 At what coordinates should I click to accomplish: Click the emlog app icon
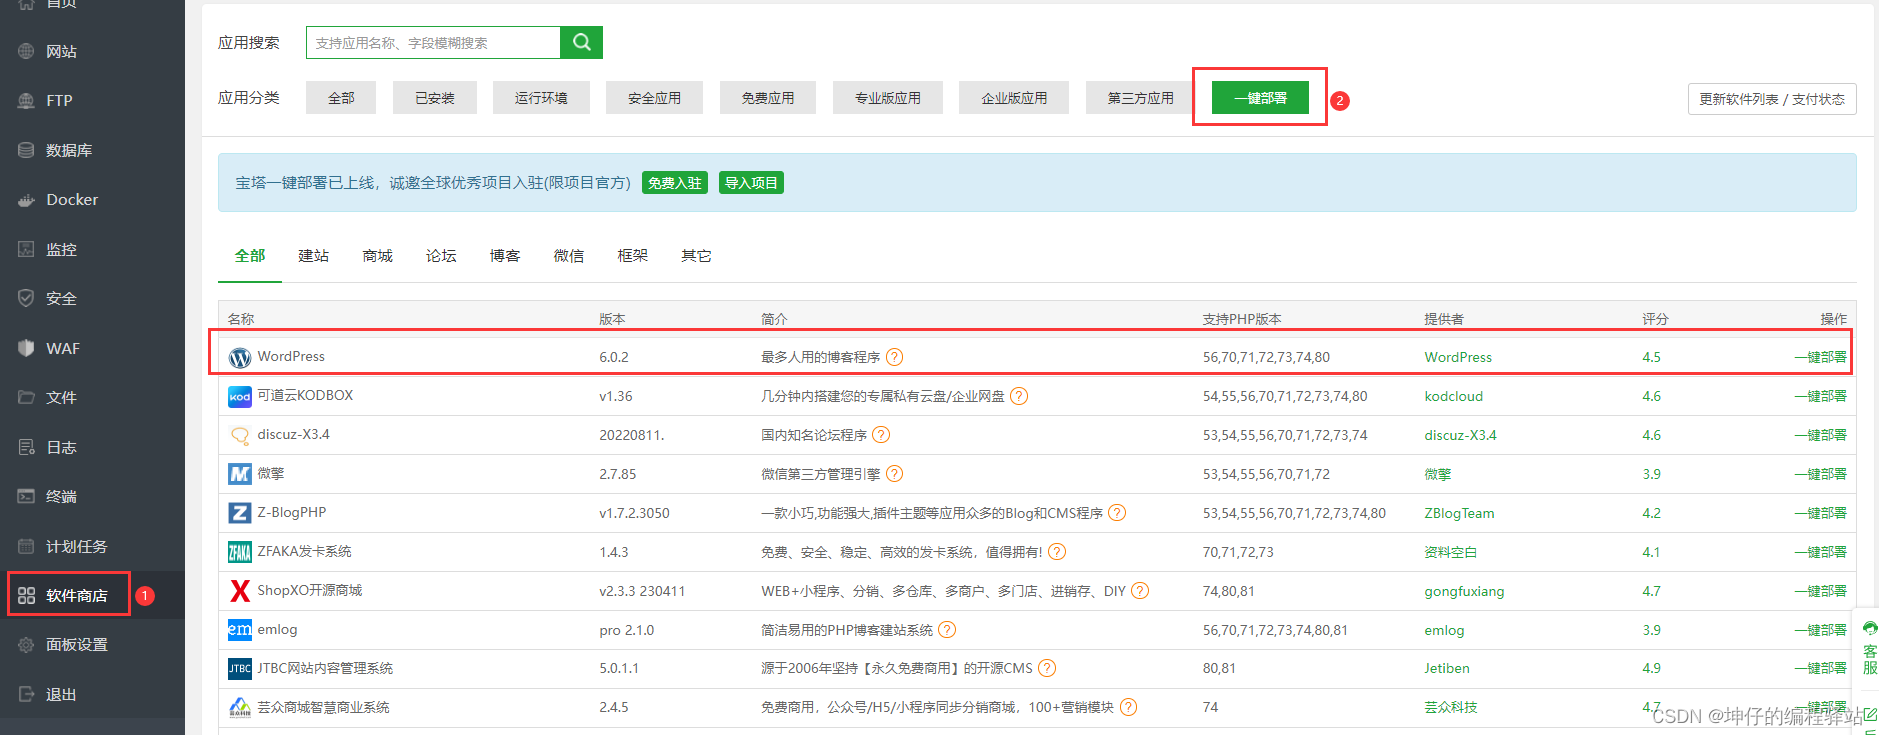240,630
